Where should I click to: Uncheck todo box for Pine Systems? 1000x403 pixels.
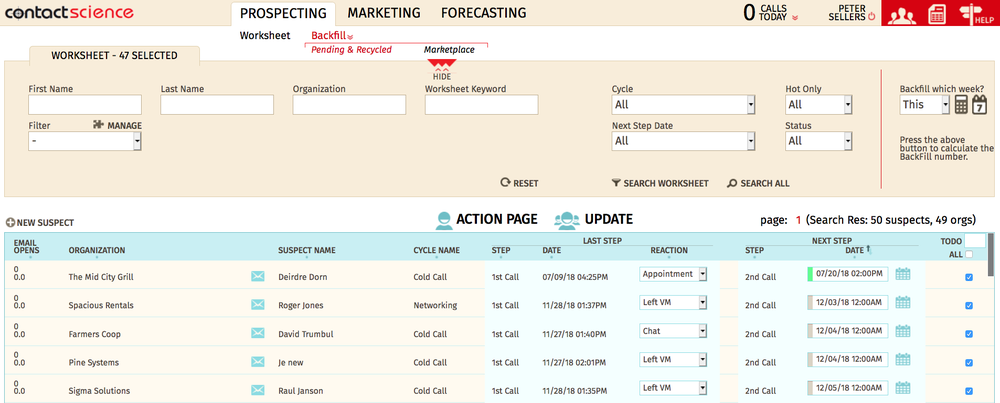[x=969, y=362]
